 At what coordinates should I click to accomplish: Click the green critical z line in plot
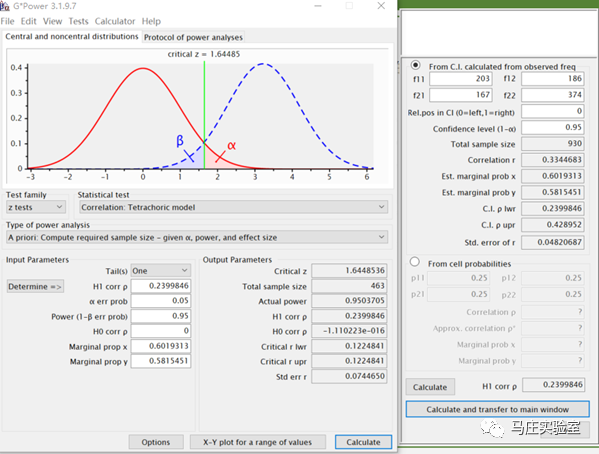[x=204, y=115]
